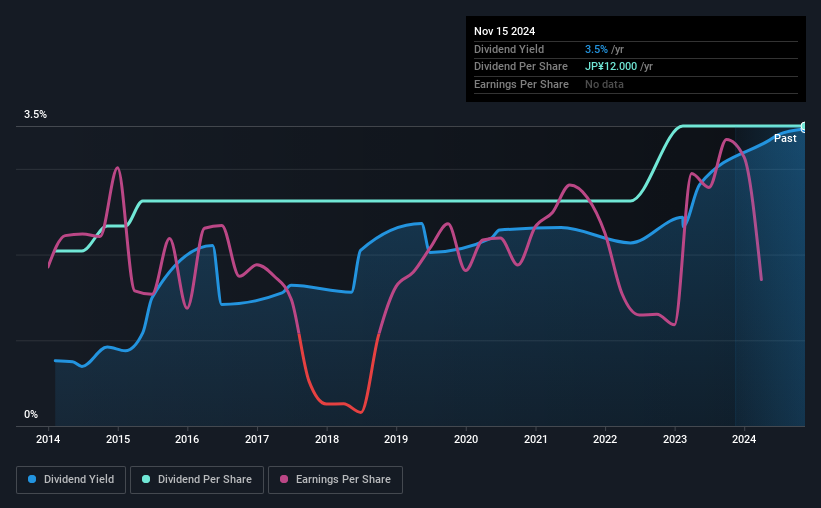Click the 'Past' label on the chart
The height and width of the screenshot is (508, 821).
pos(785,139)
